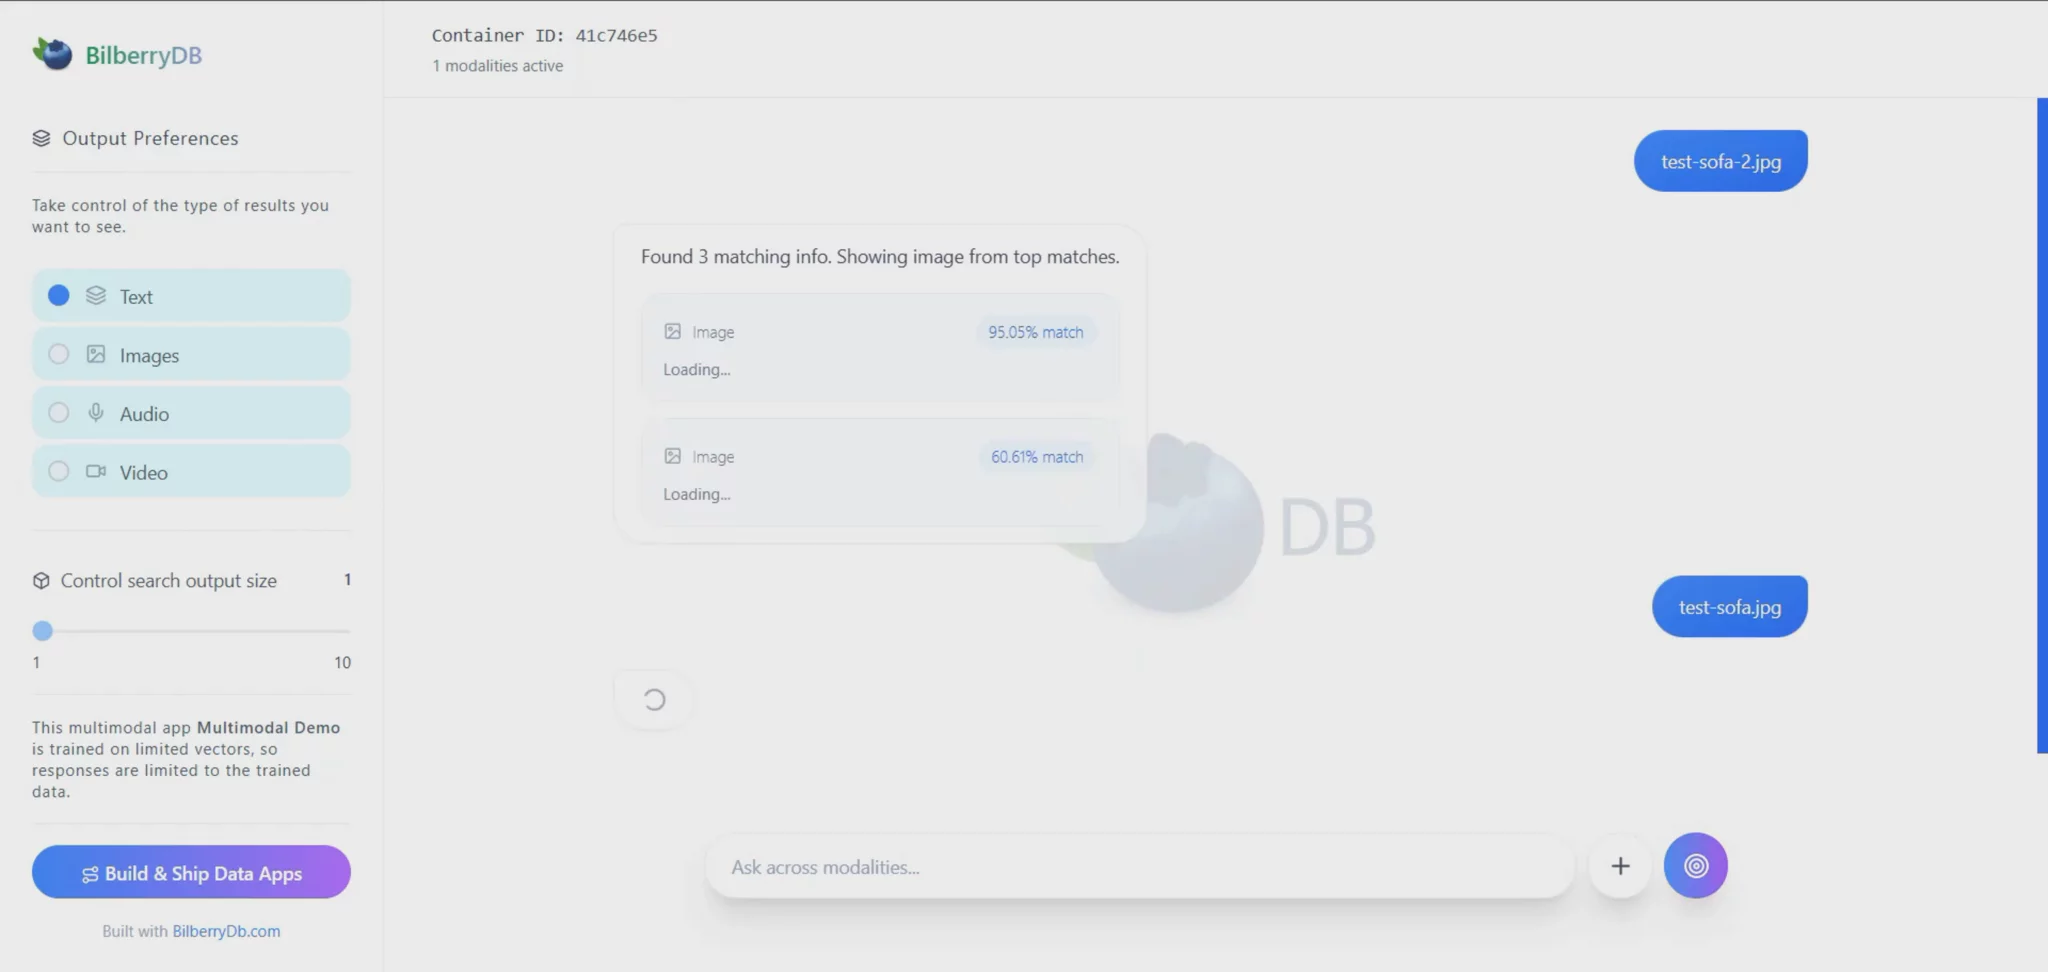Click the "1 modalities active" text
Image resolution: width=2048 pixels, height=972 pixels.
(x=497, y=66)
